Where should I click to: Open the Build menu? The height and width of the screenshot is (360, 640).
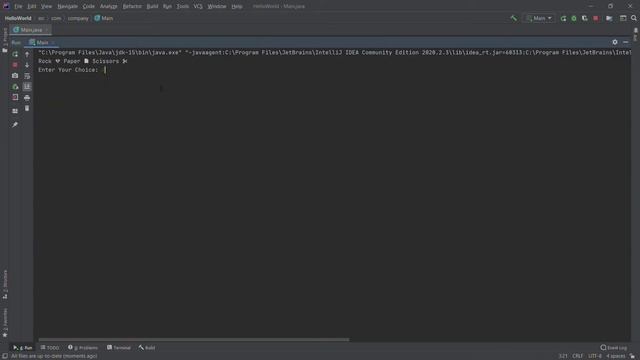[x=152, y=7]
